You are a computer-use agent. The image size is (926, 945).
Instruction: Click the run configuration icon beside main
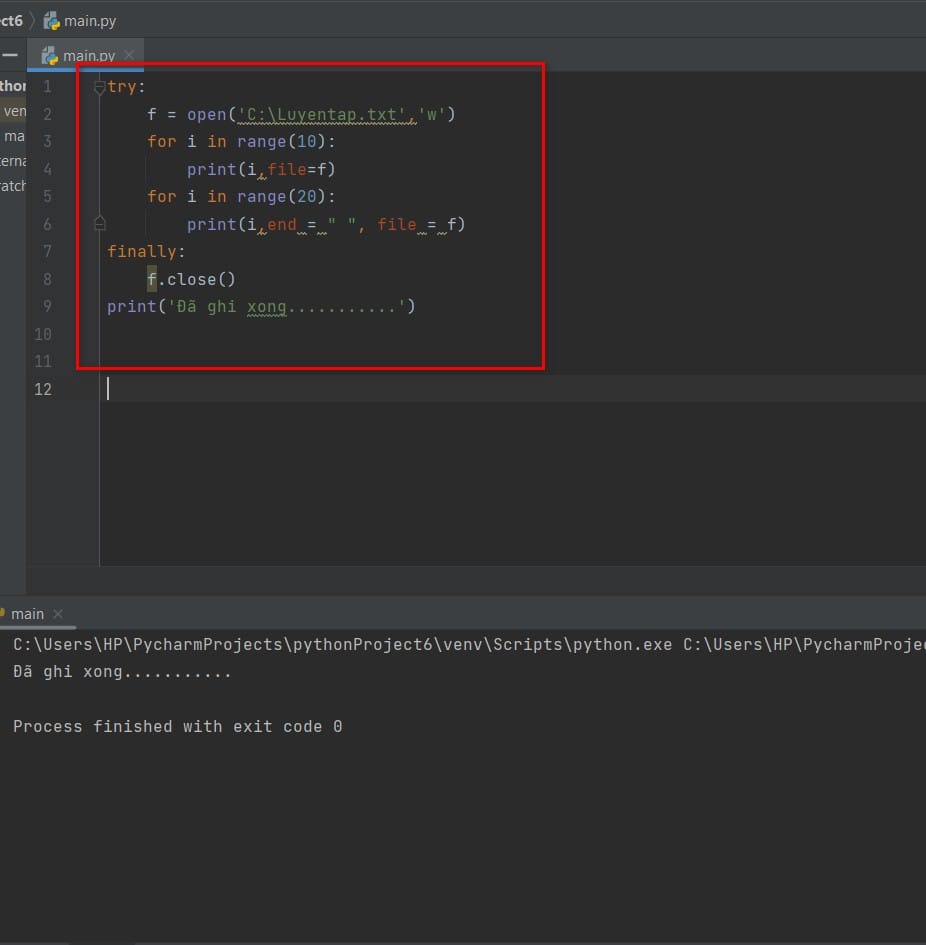[x=2, y=613]
